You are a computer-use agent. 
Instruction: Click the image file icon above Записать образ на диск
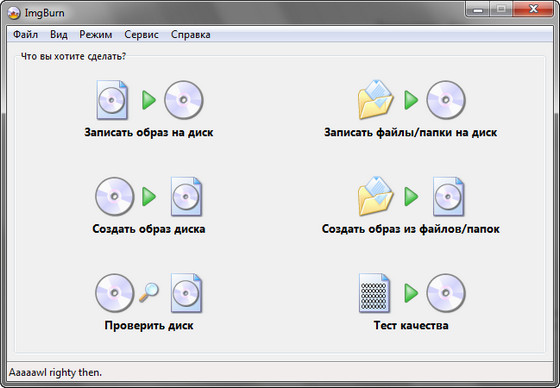112,100
